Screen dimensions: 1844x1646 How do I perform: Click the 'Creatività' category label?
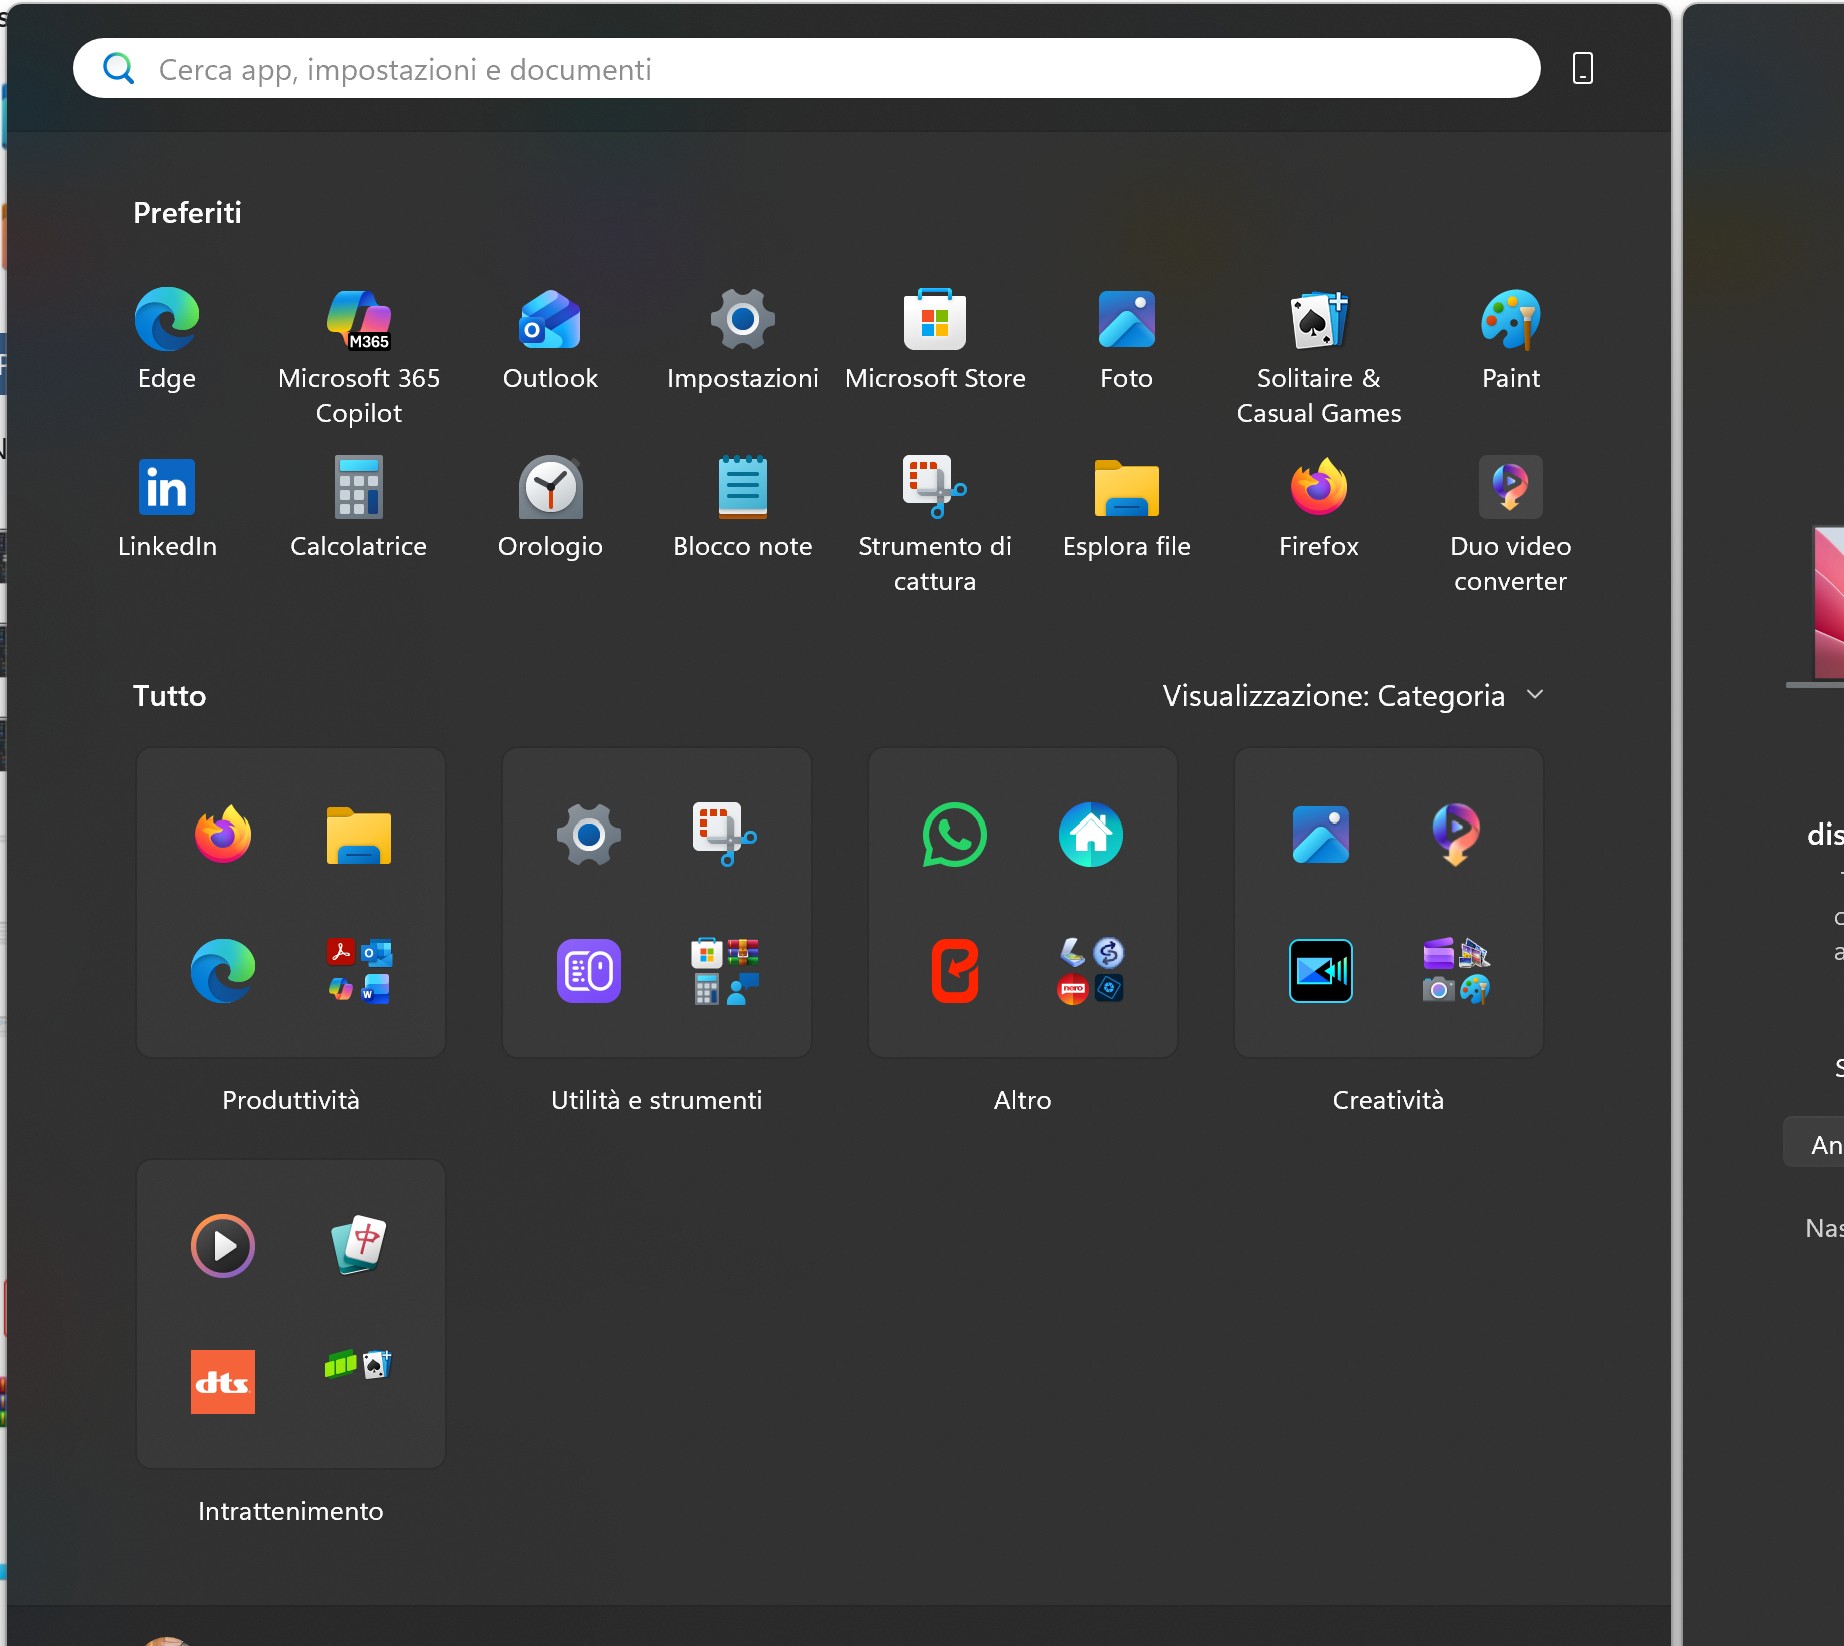click(1389, 1100)
